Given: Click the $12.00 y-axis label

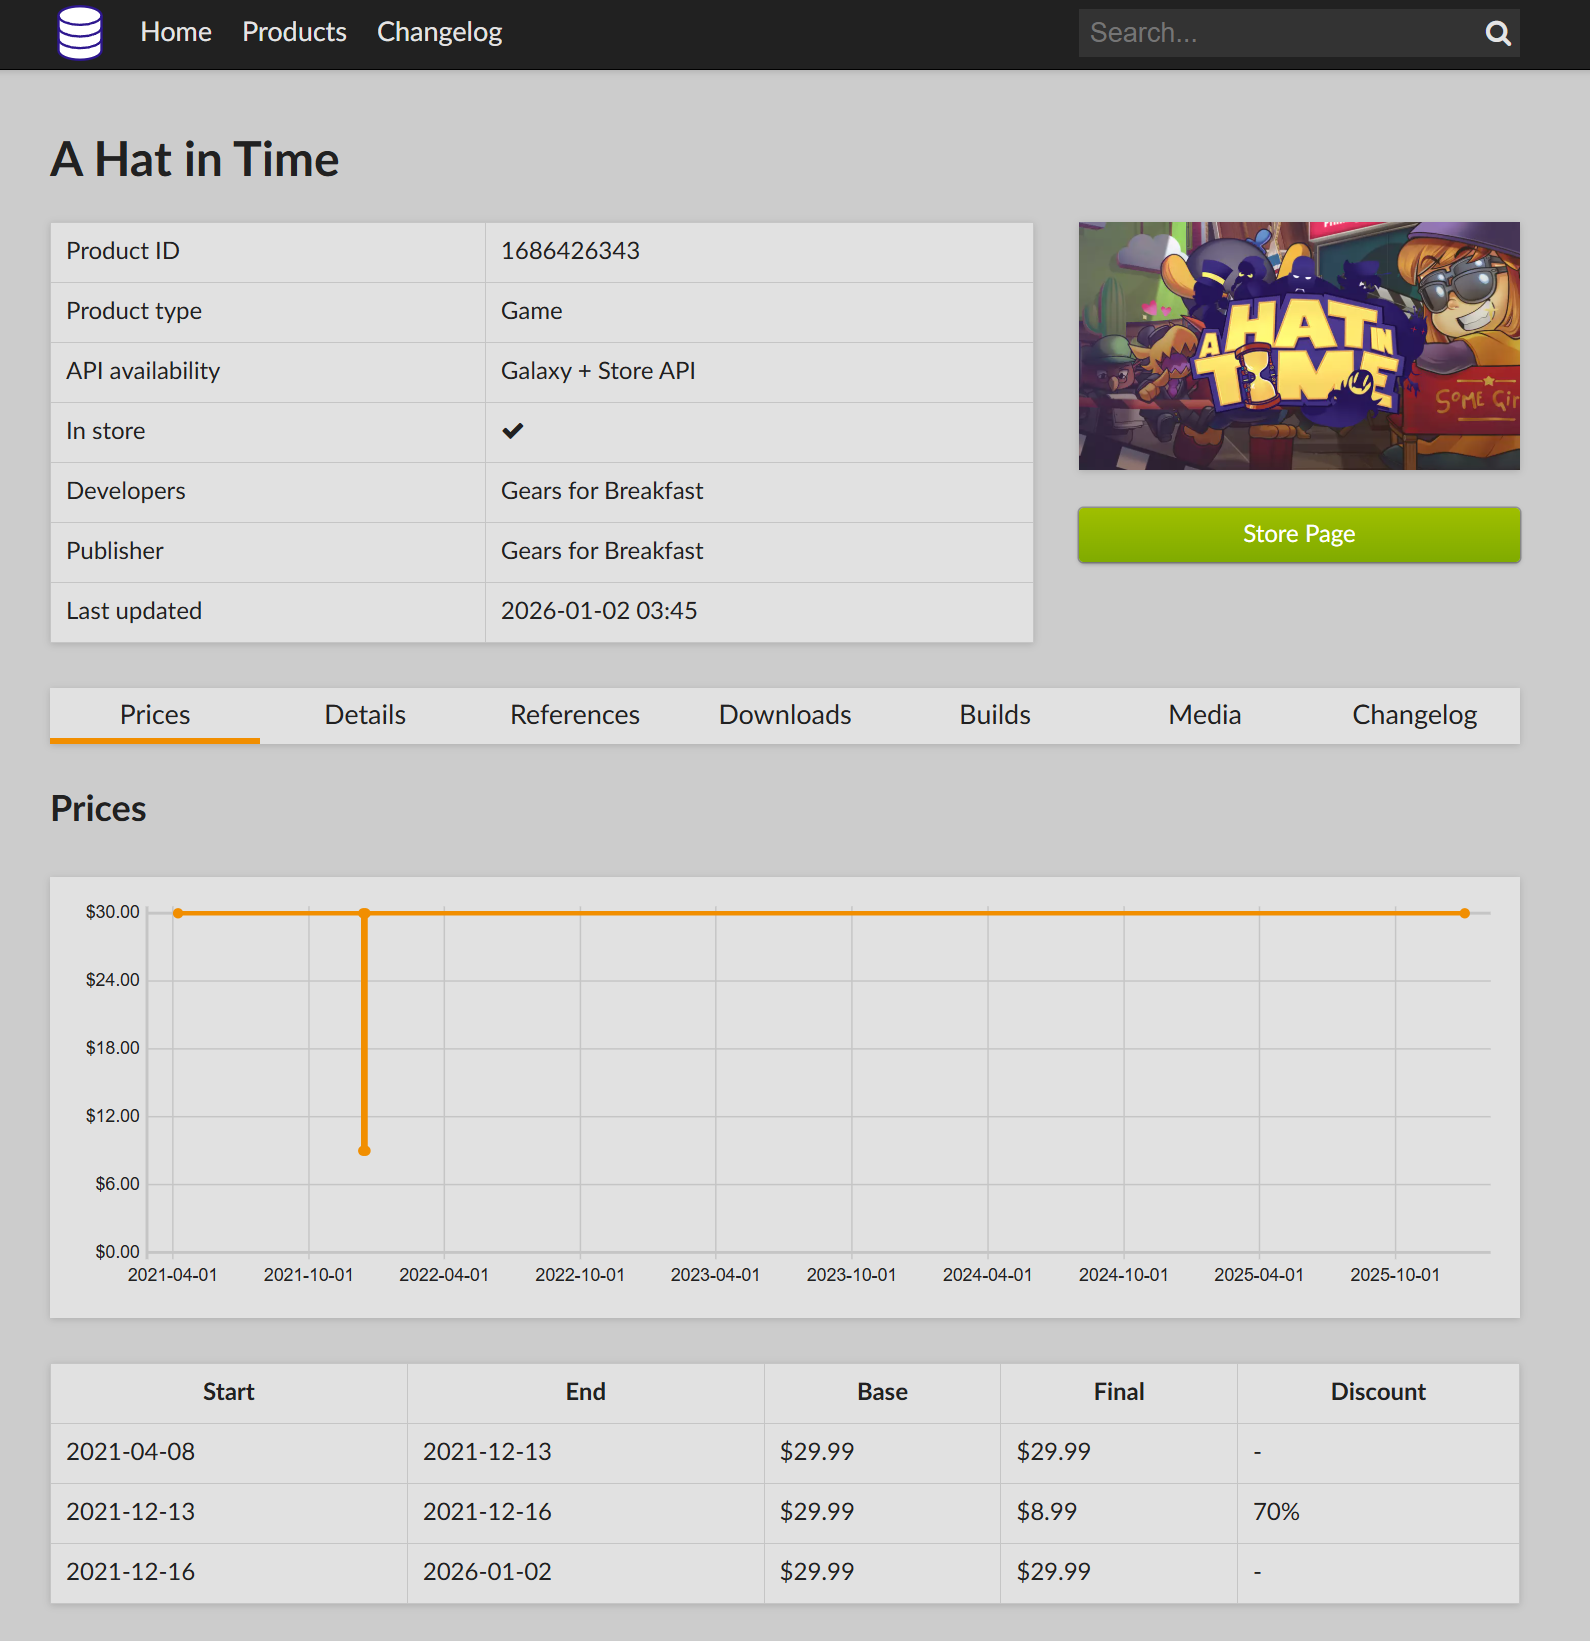Looking at the screenshot, I should 112,1116.
